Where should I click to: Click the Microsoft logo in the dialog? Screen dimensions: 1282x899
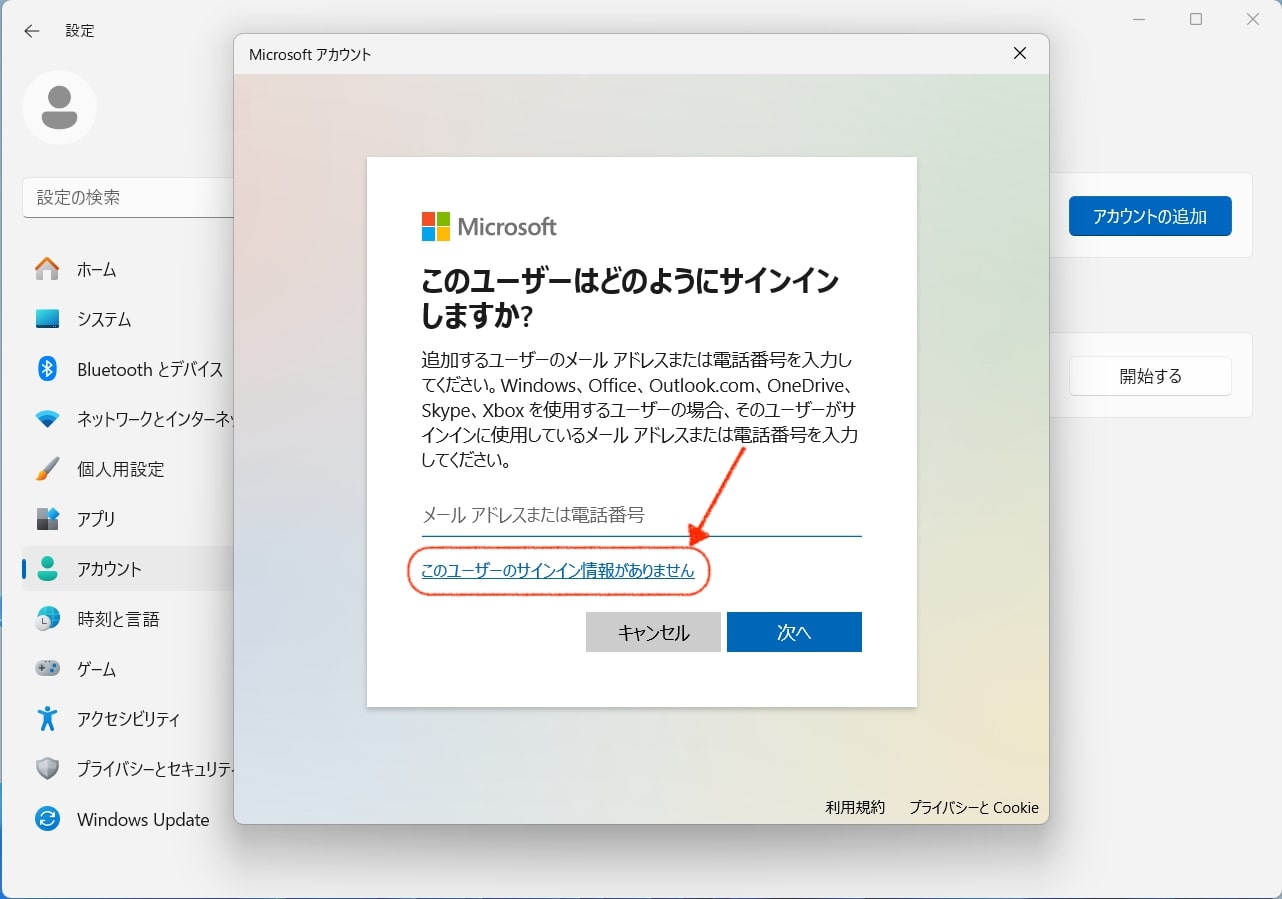489,227
